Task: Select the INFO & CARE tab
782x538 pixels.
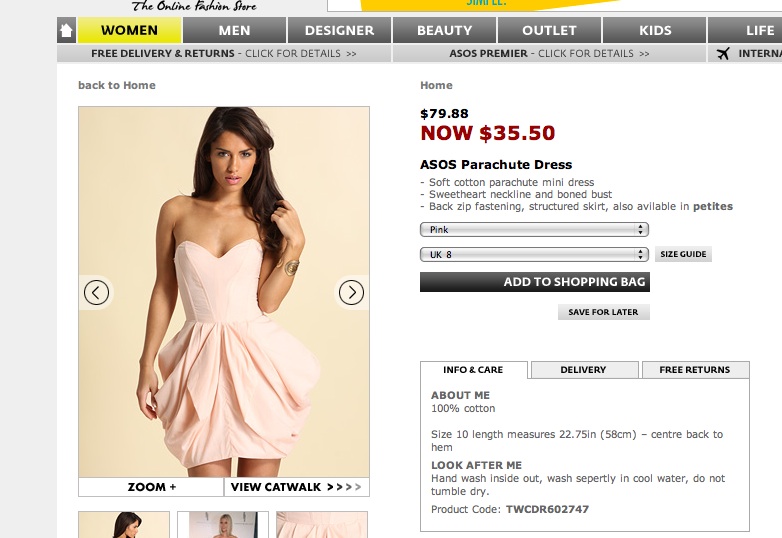Action: 473,370
